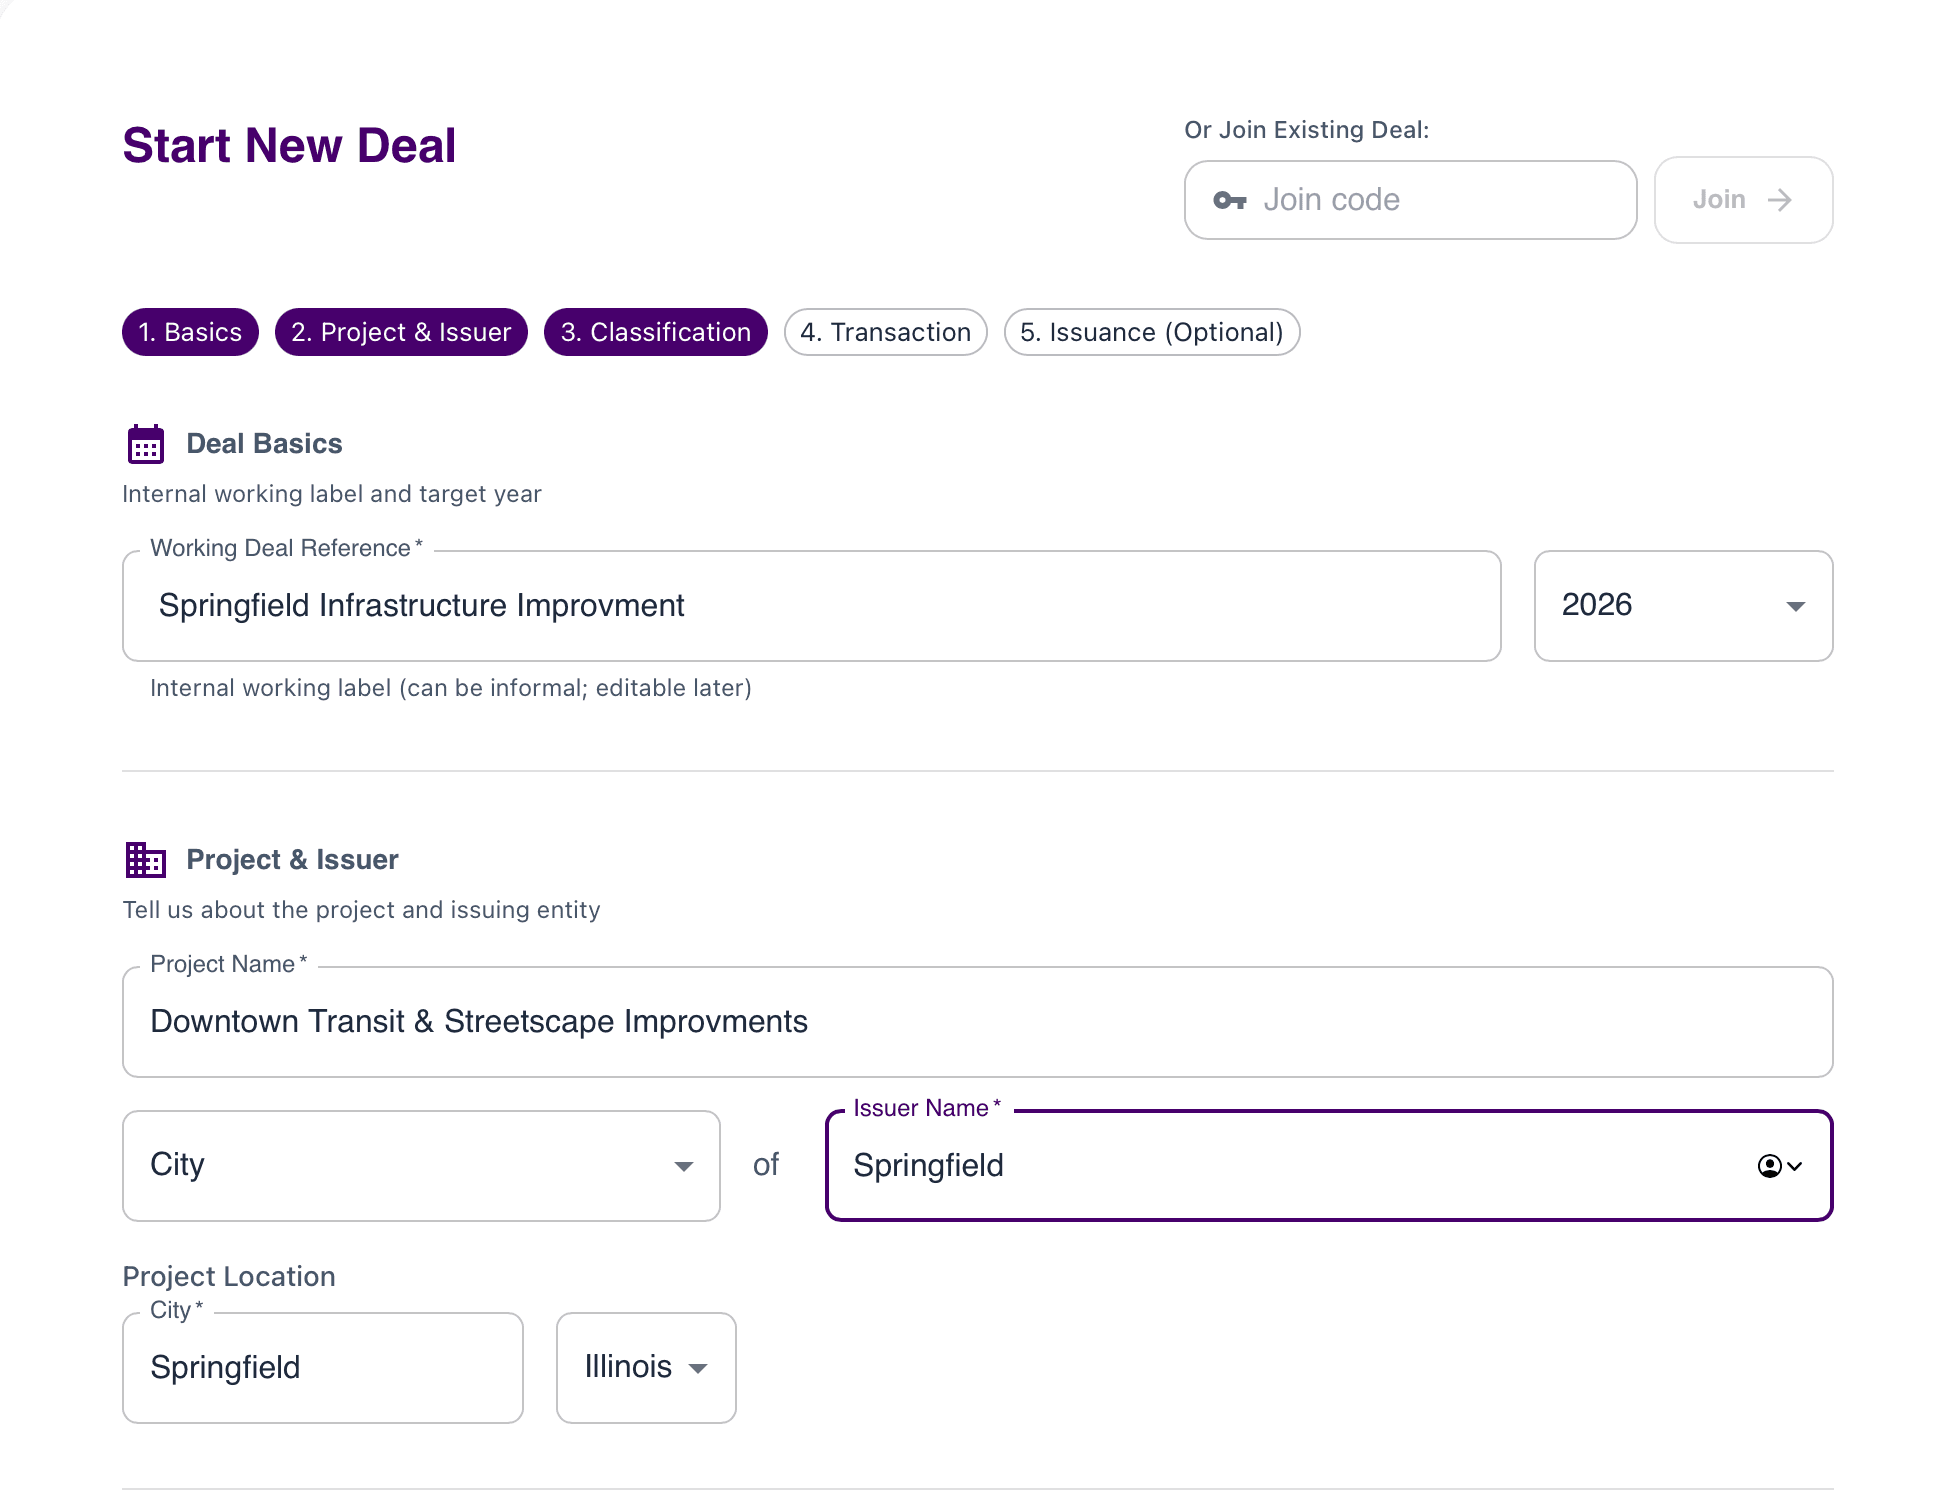This screenshot has height=1492, width=1936.
Task: Open the Issuance (Optional) step
Action: (x=1151, y=332)
